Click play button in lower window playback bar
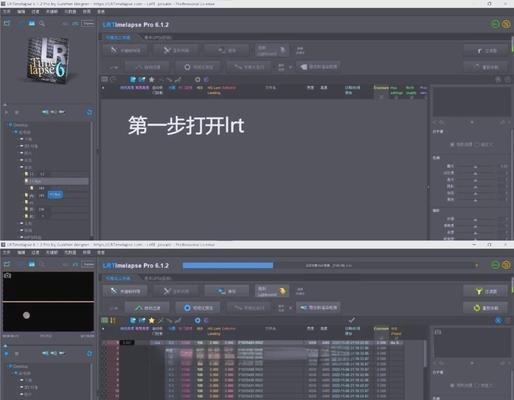514x400 pixels. pyautogui.click(x=6, y=353)
